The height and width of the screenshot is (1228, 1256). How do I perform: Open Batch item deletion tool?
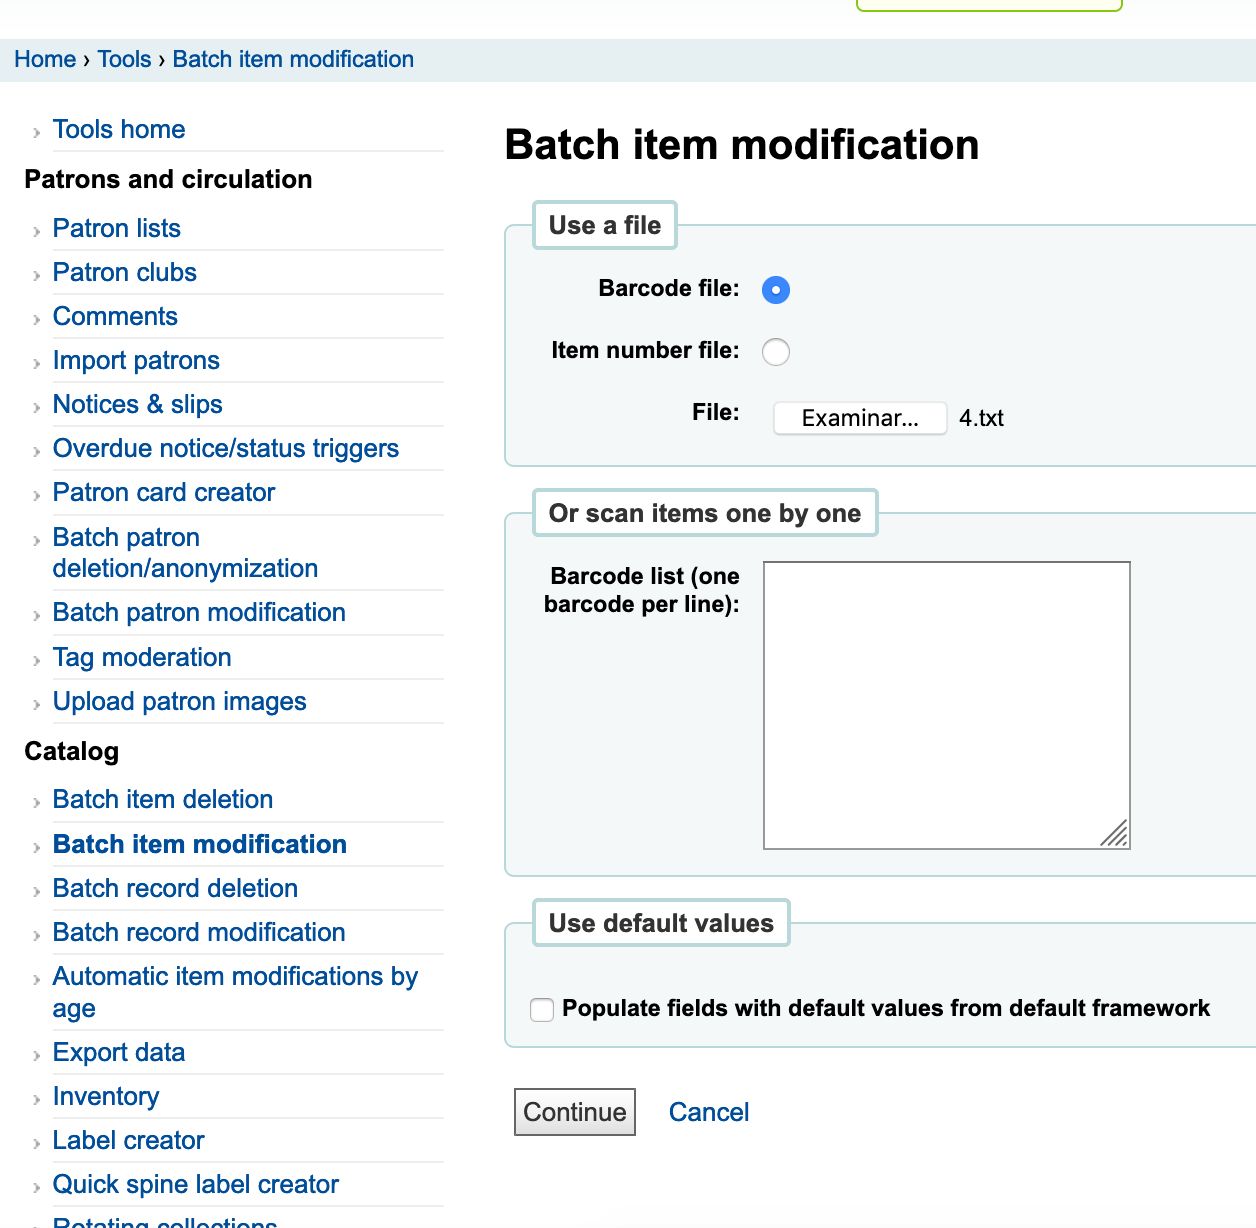[163, 799]
